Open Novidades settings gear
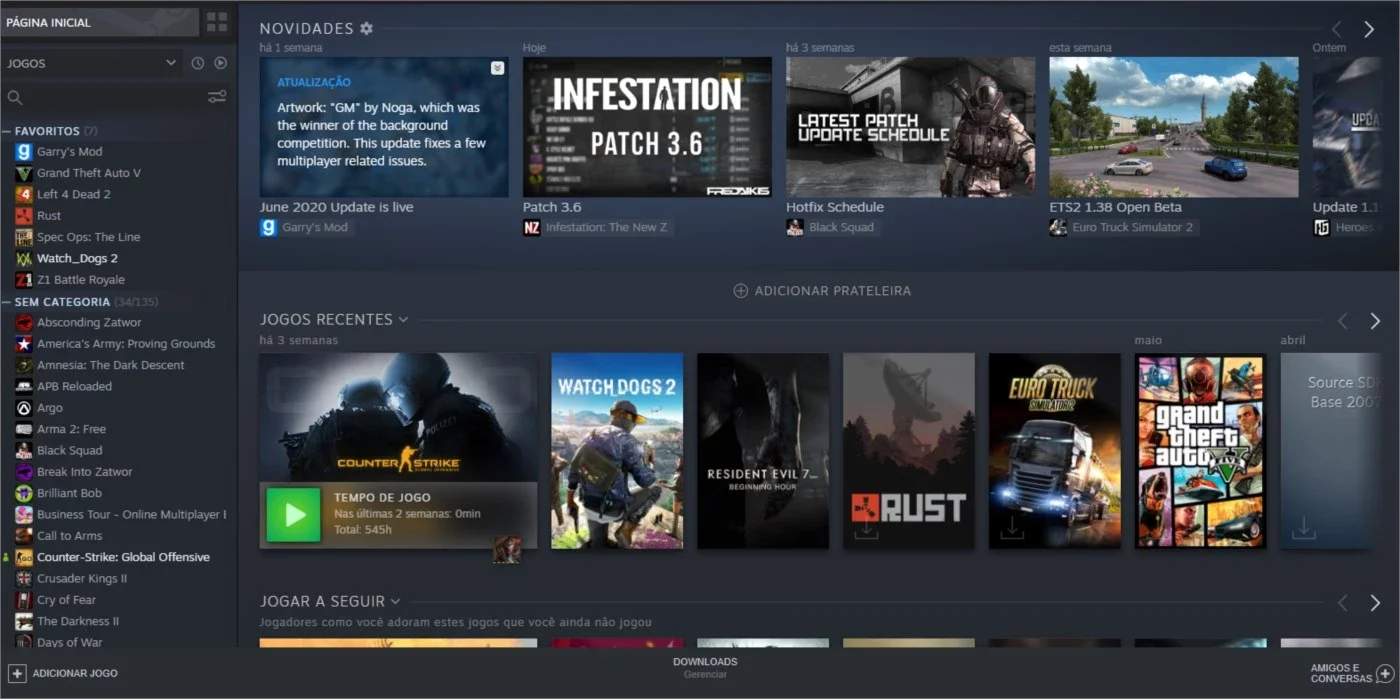Image resolution: width=1400 pixels, height=699 pixels. (366, 29)
